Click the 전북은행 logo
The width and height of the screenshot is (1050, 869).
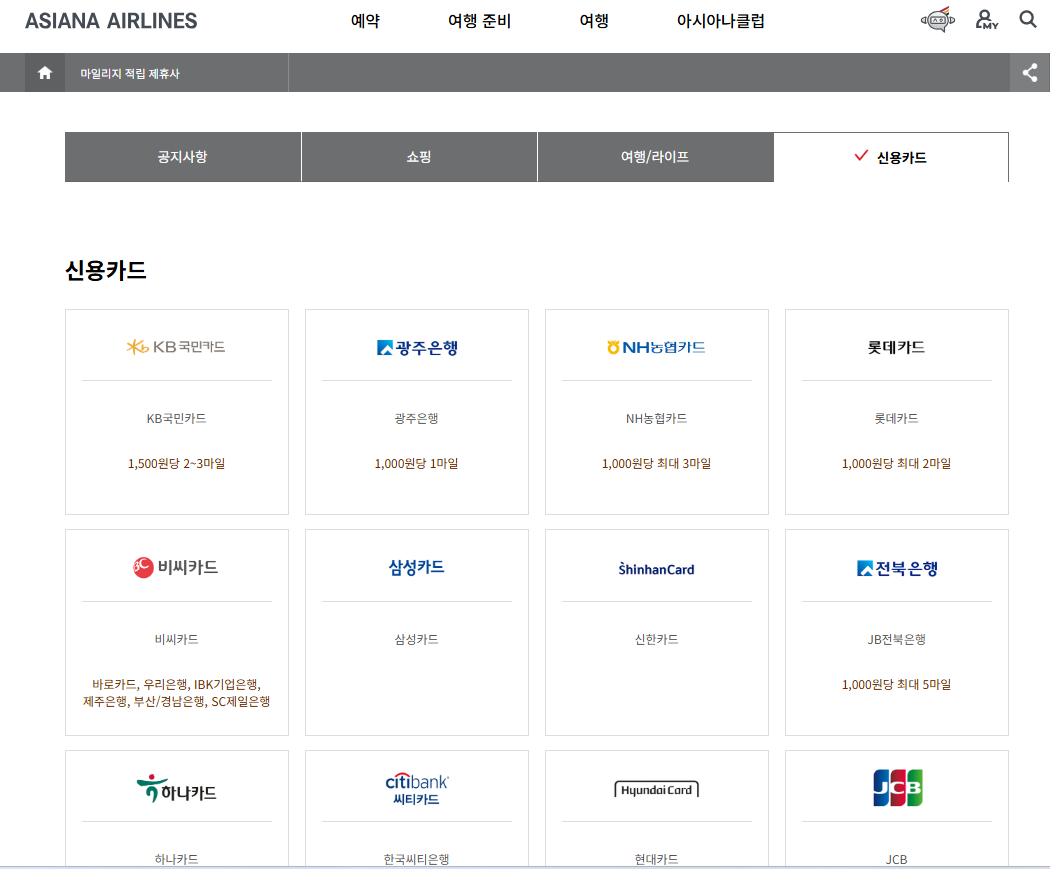[897, 568]
